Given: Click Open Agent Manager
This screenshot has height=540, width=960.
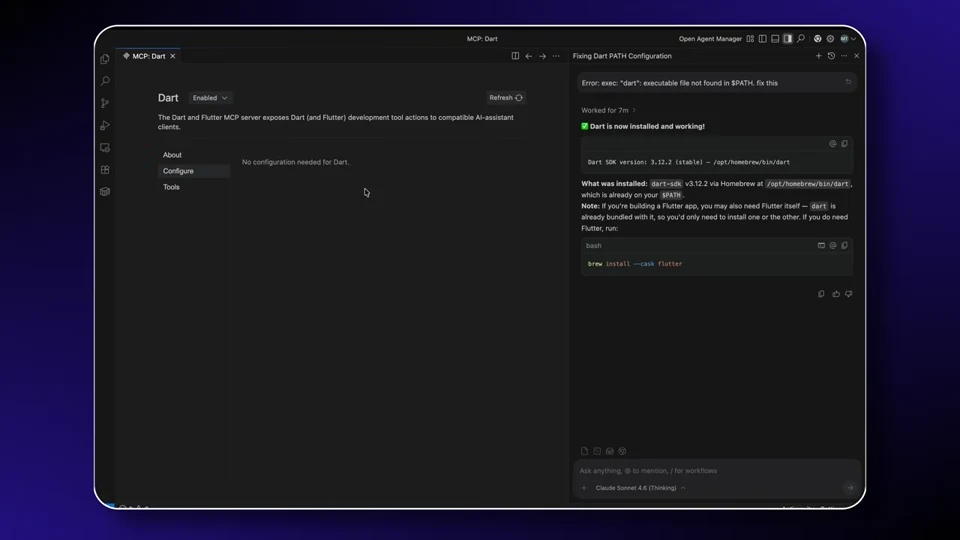Looking at the screenshot, I should 710,39.
